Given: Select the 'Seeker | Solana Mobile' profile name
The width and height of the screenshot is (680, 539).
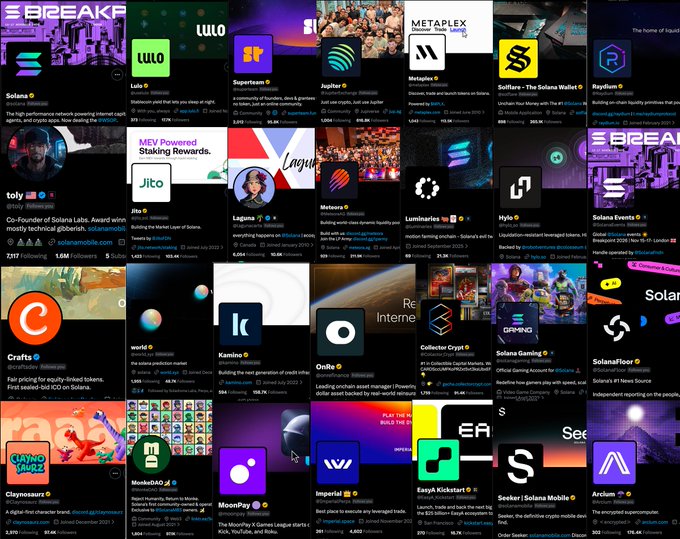Looking at the screenshot, I should pos(533,498).
